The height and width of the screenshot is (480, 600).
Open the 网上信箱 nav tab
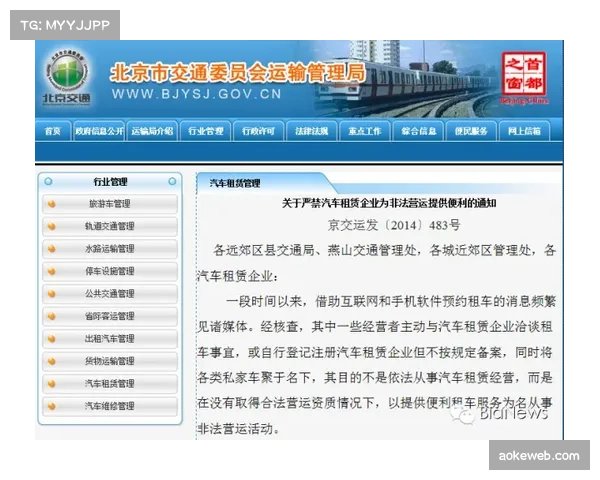525,131
